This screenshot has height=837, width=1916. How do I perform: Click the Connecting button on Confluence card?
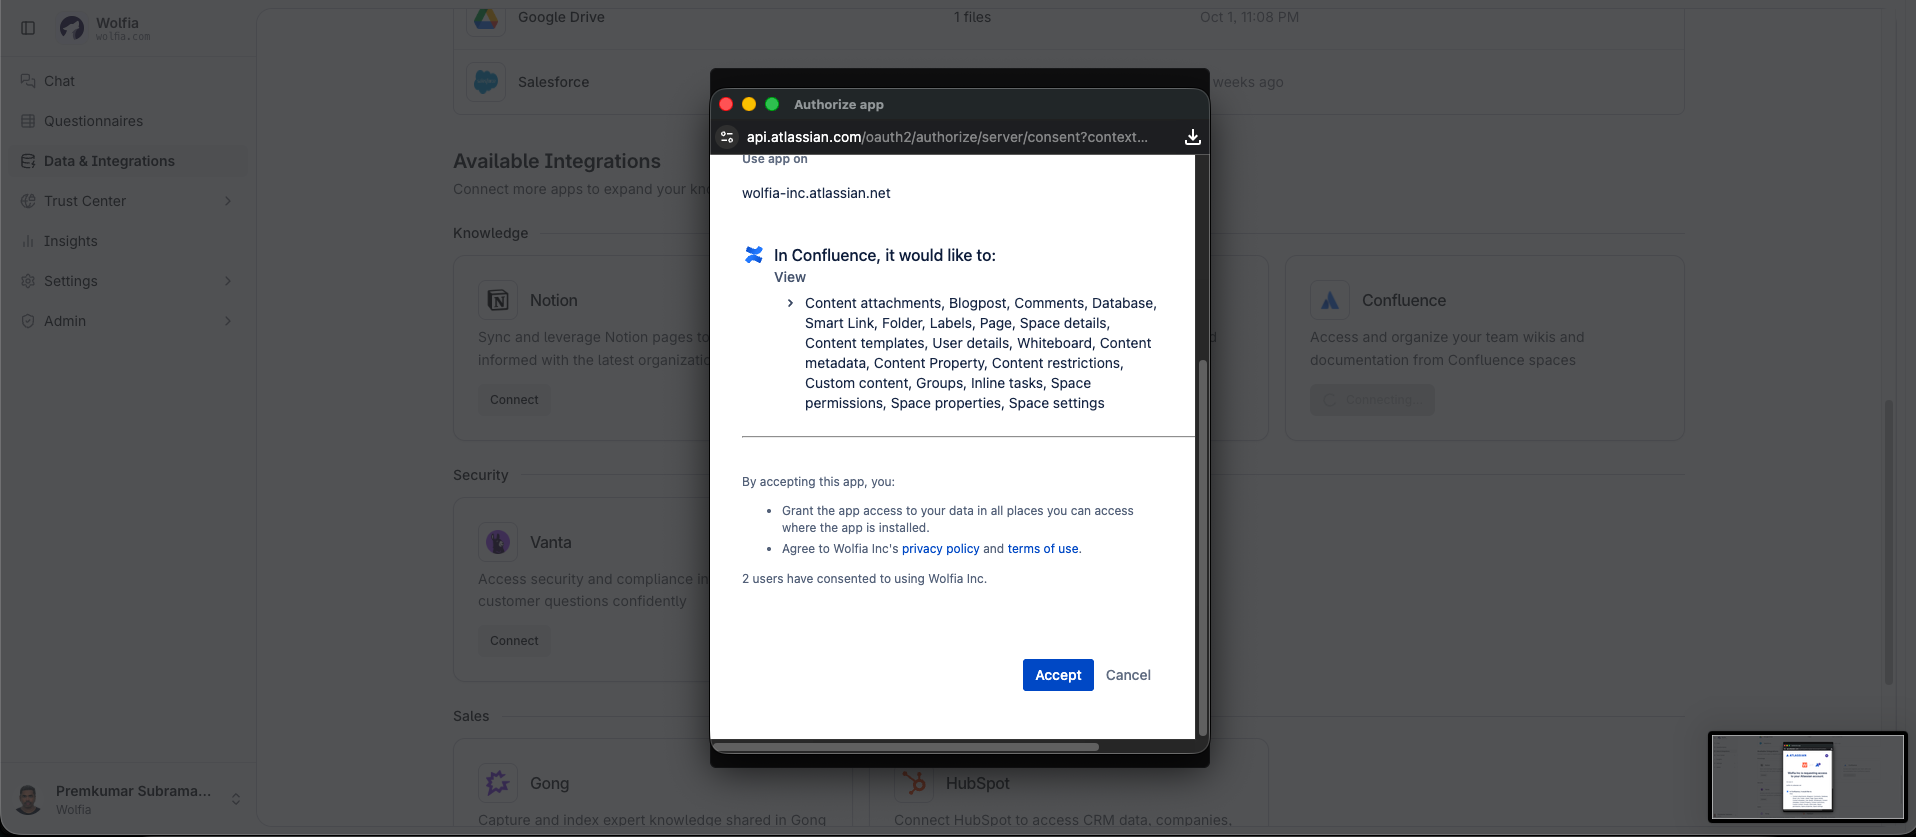(1372, 400)
